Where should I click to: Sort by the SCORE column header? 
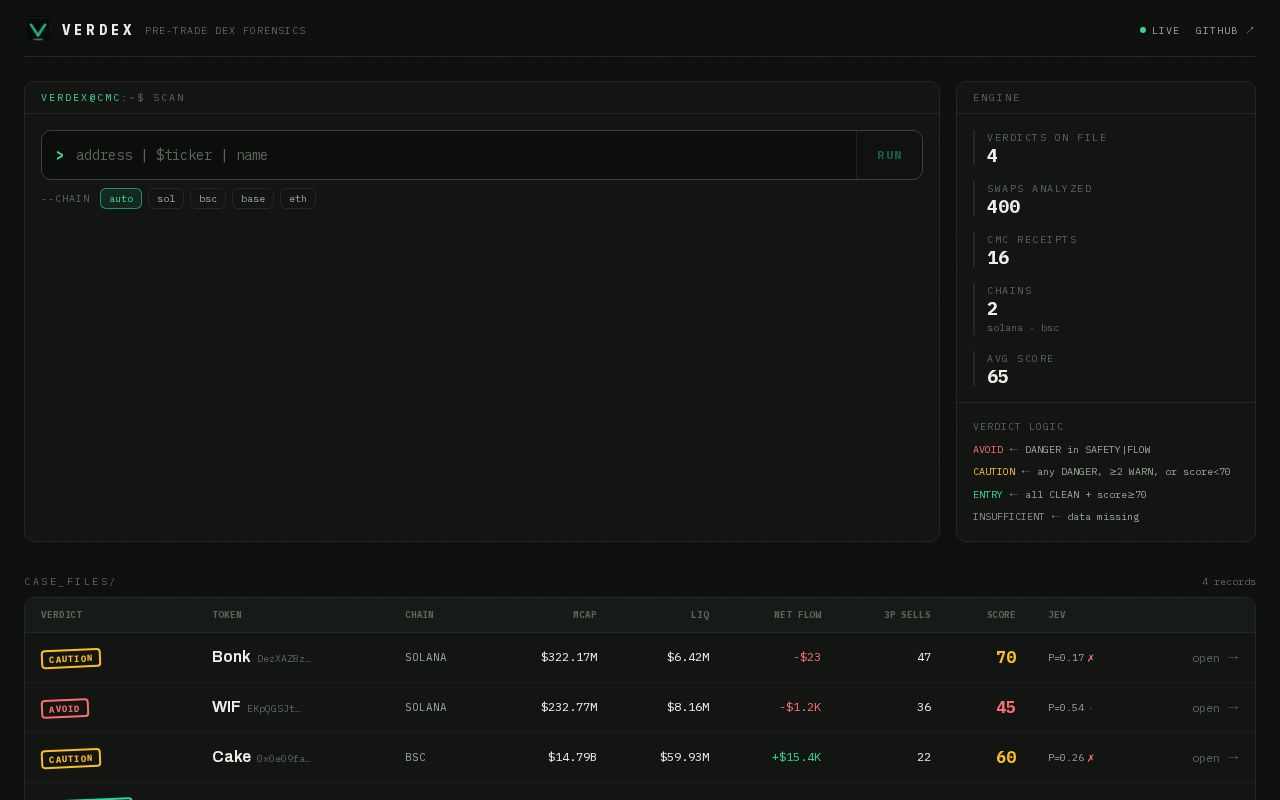1001,615
